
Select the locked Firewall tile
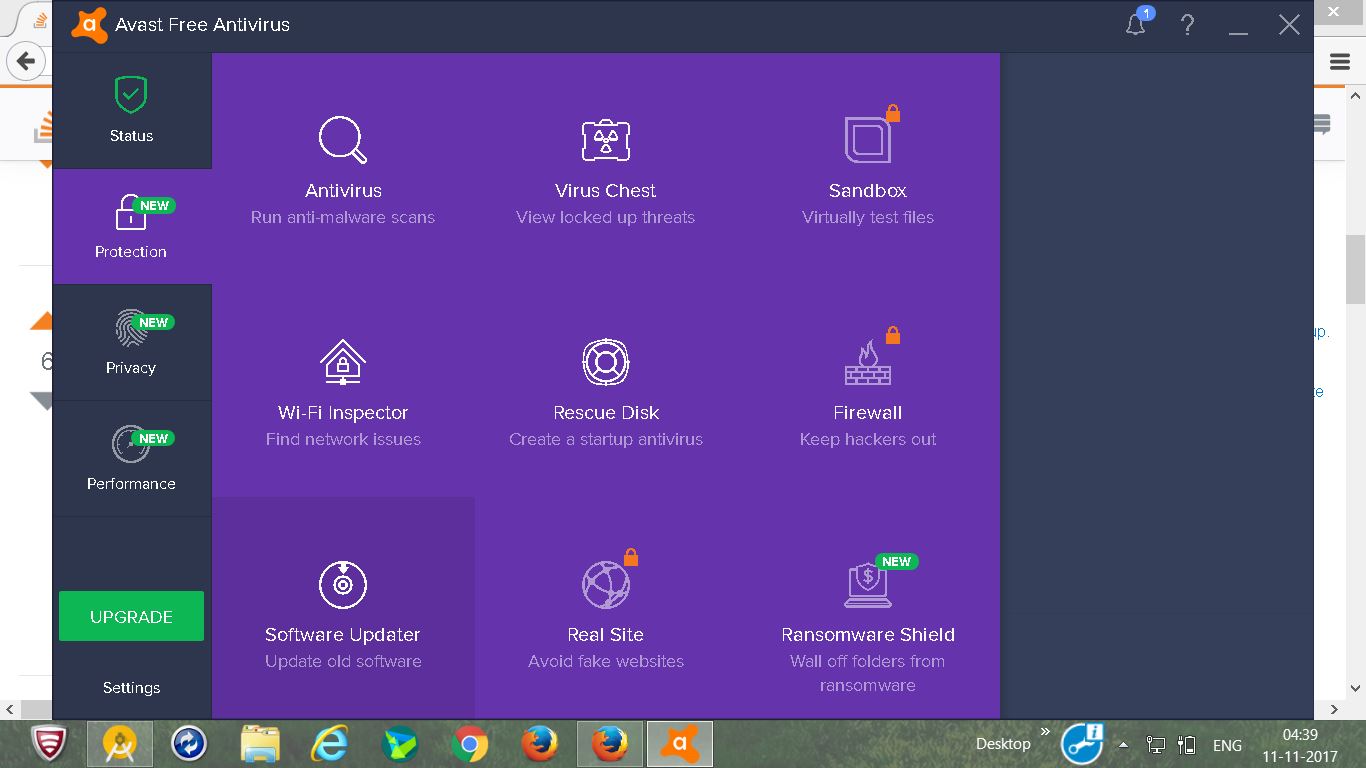[x=868, y=387]
